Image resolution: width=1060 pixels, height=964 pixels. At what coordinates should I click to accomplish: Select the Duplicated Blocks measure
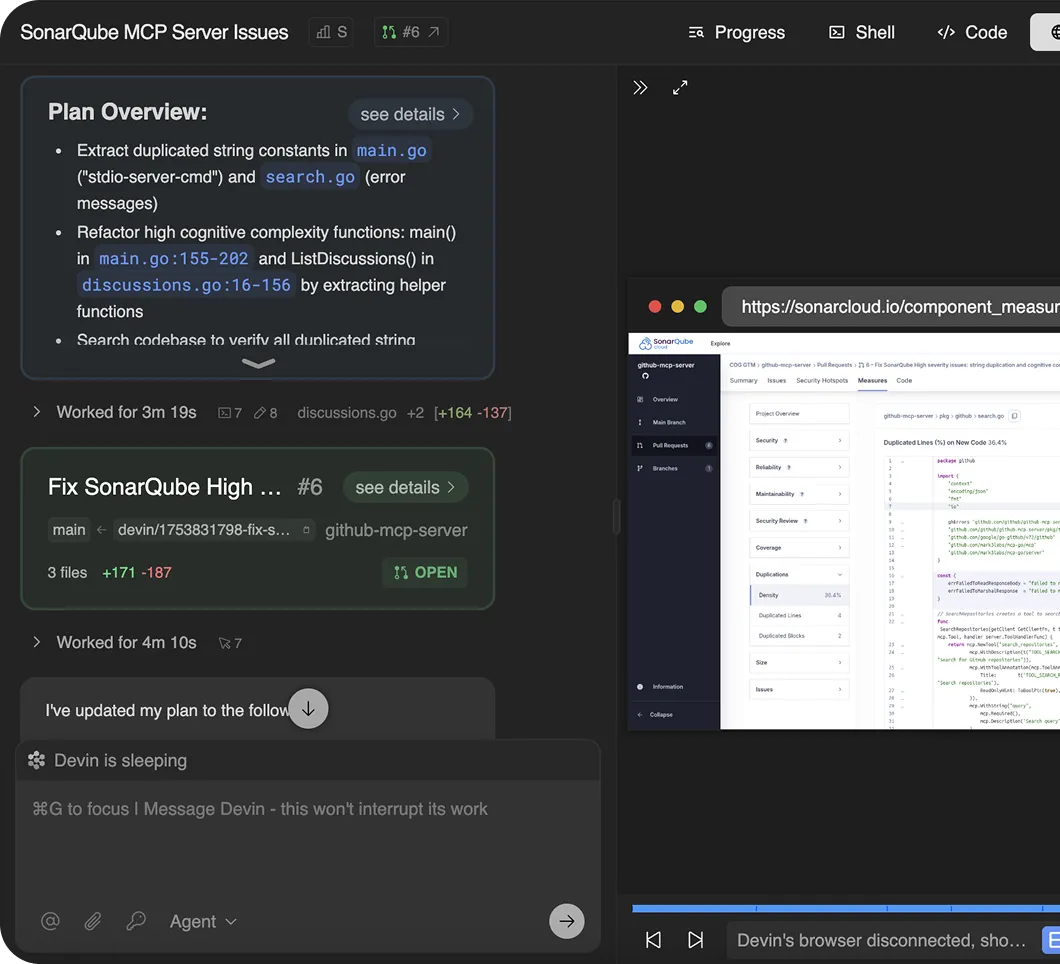coord(799,635)
